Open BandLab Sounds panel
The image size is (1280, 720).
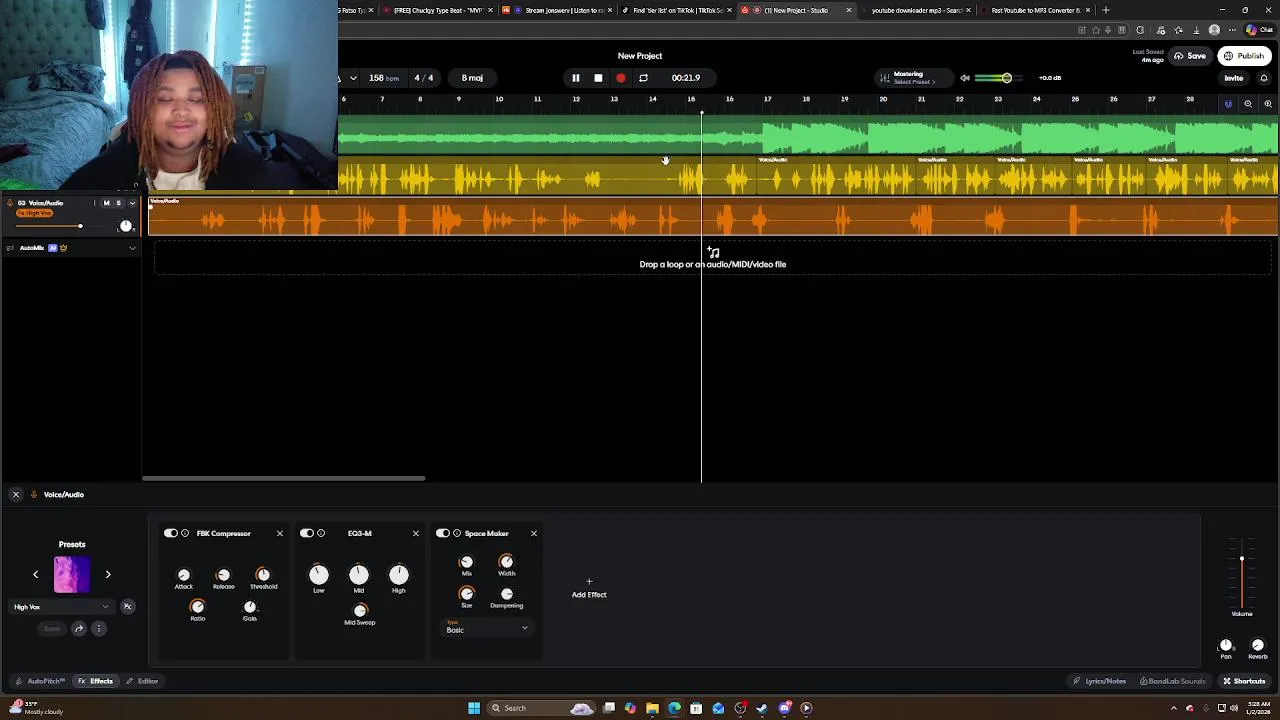point(1173,681)
